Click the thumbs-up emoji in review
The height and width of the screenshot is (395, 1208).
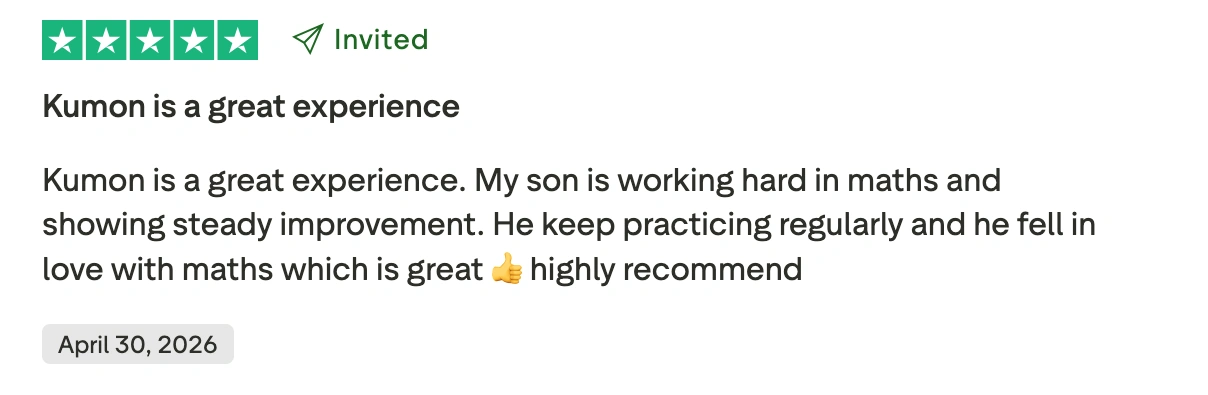tap(507, 270)
